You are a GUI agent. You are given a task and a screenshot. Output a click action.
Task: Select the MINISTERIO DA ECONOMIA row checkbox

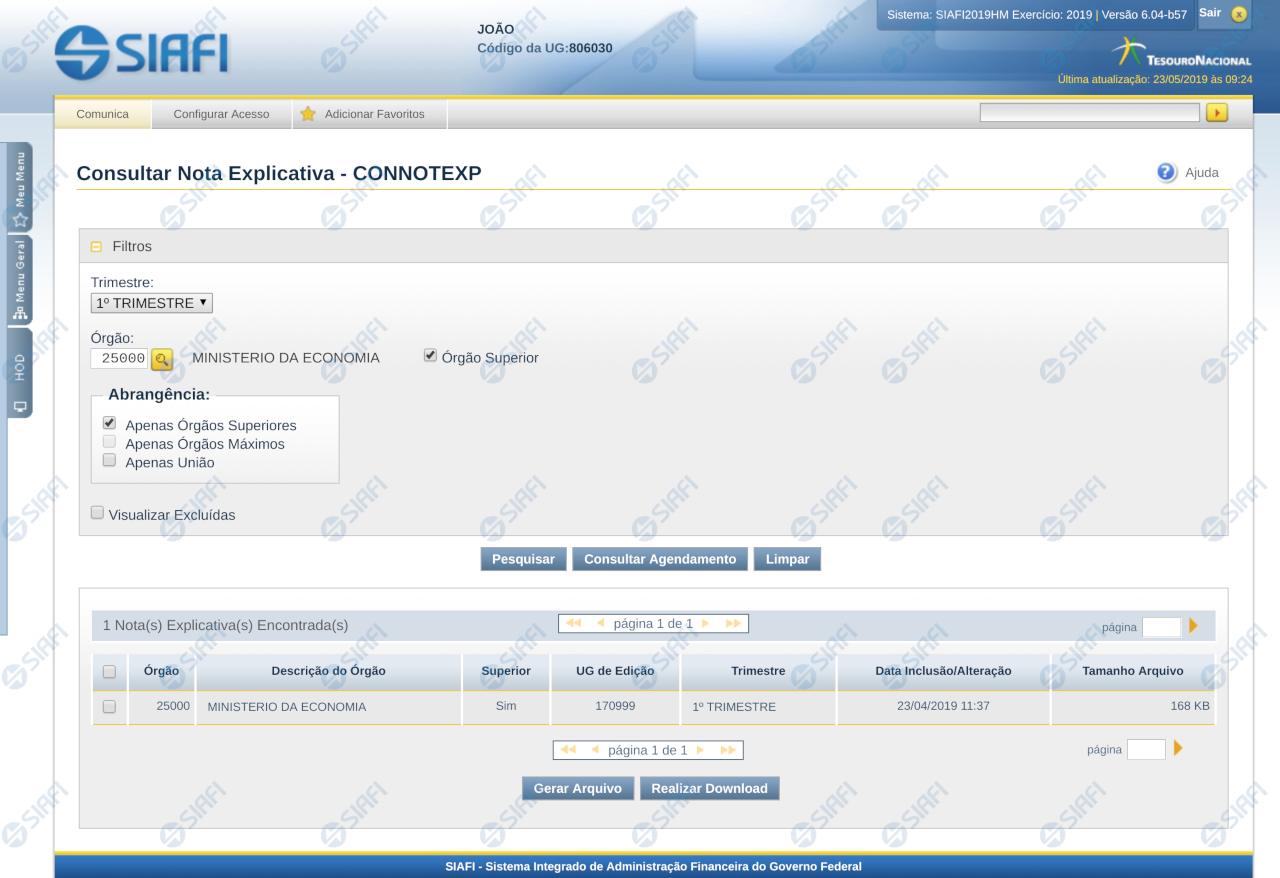109,707
